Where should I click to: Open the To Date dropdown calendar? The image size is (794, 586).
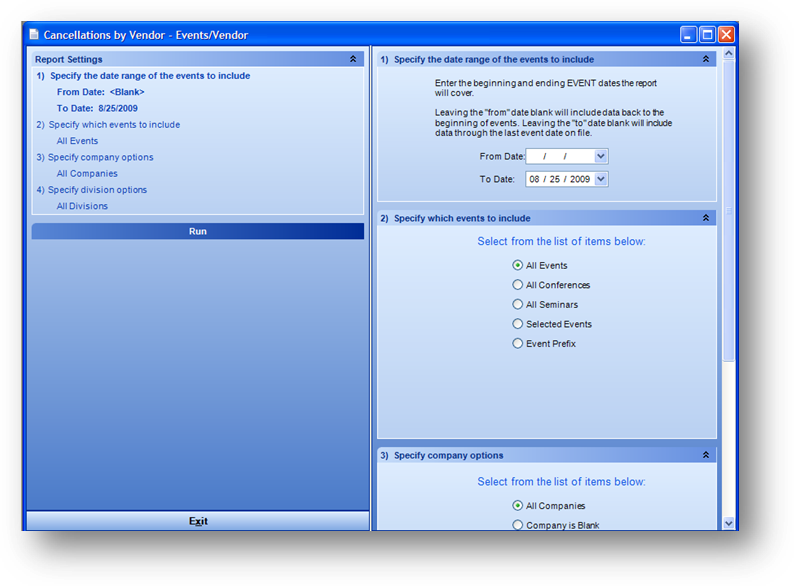click(600, 179)
